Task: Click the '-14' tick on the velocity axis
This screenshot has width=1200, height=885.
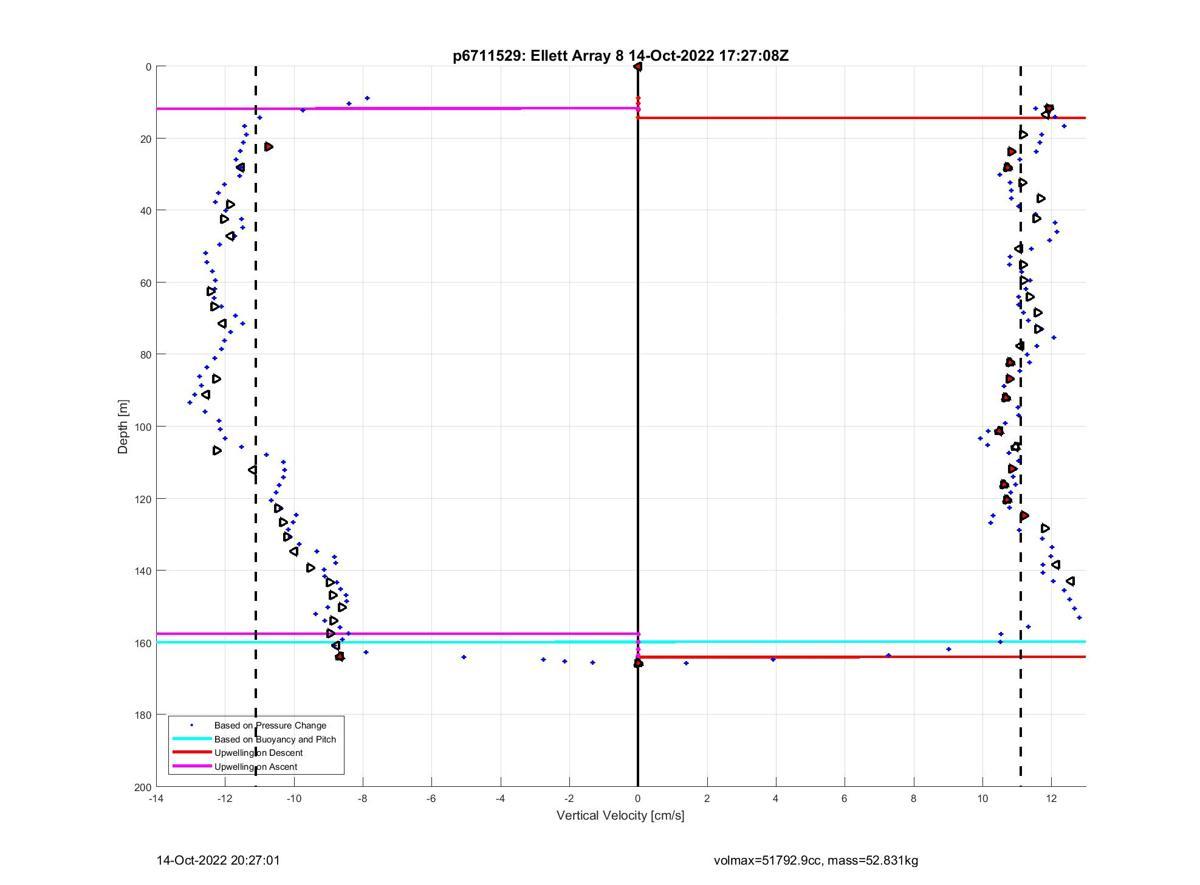Action: [x=156, y=798]
